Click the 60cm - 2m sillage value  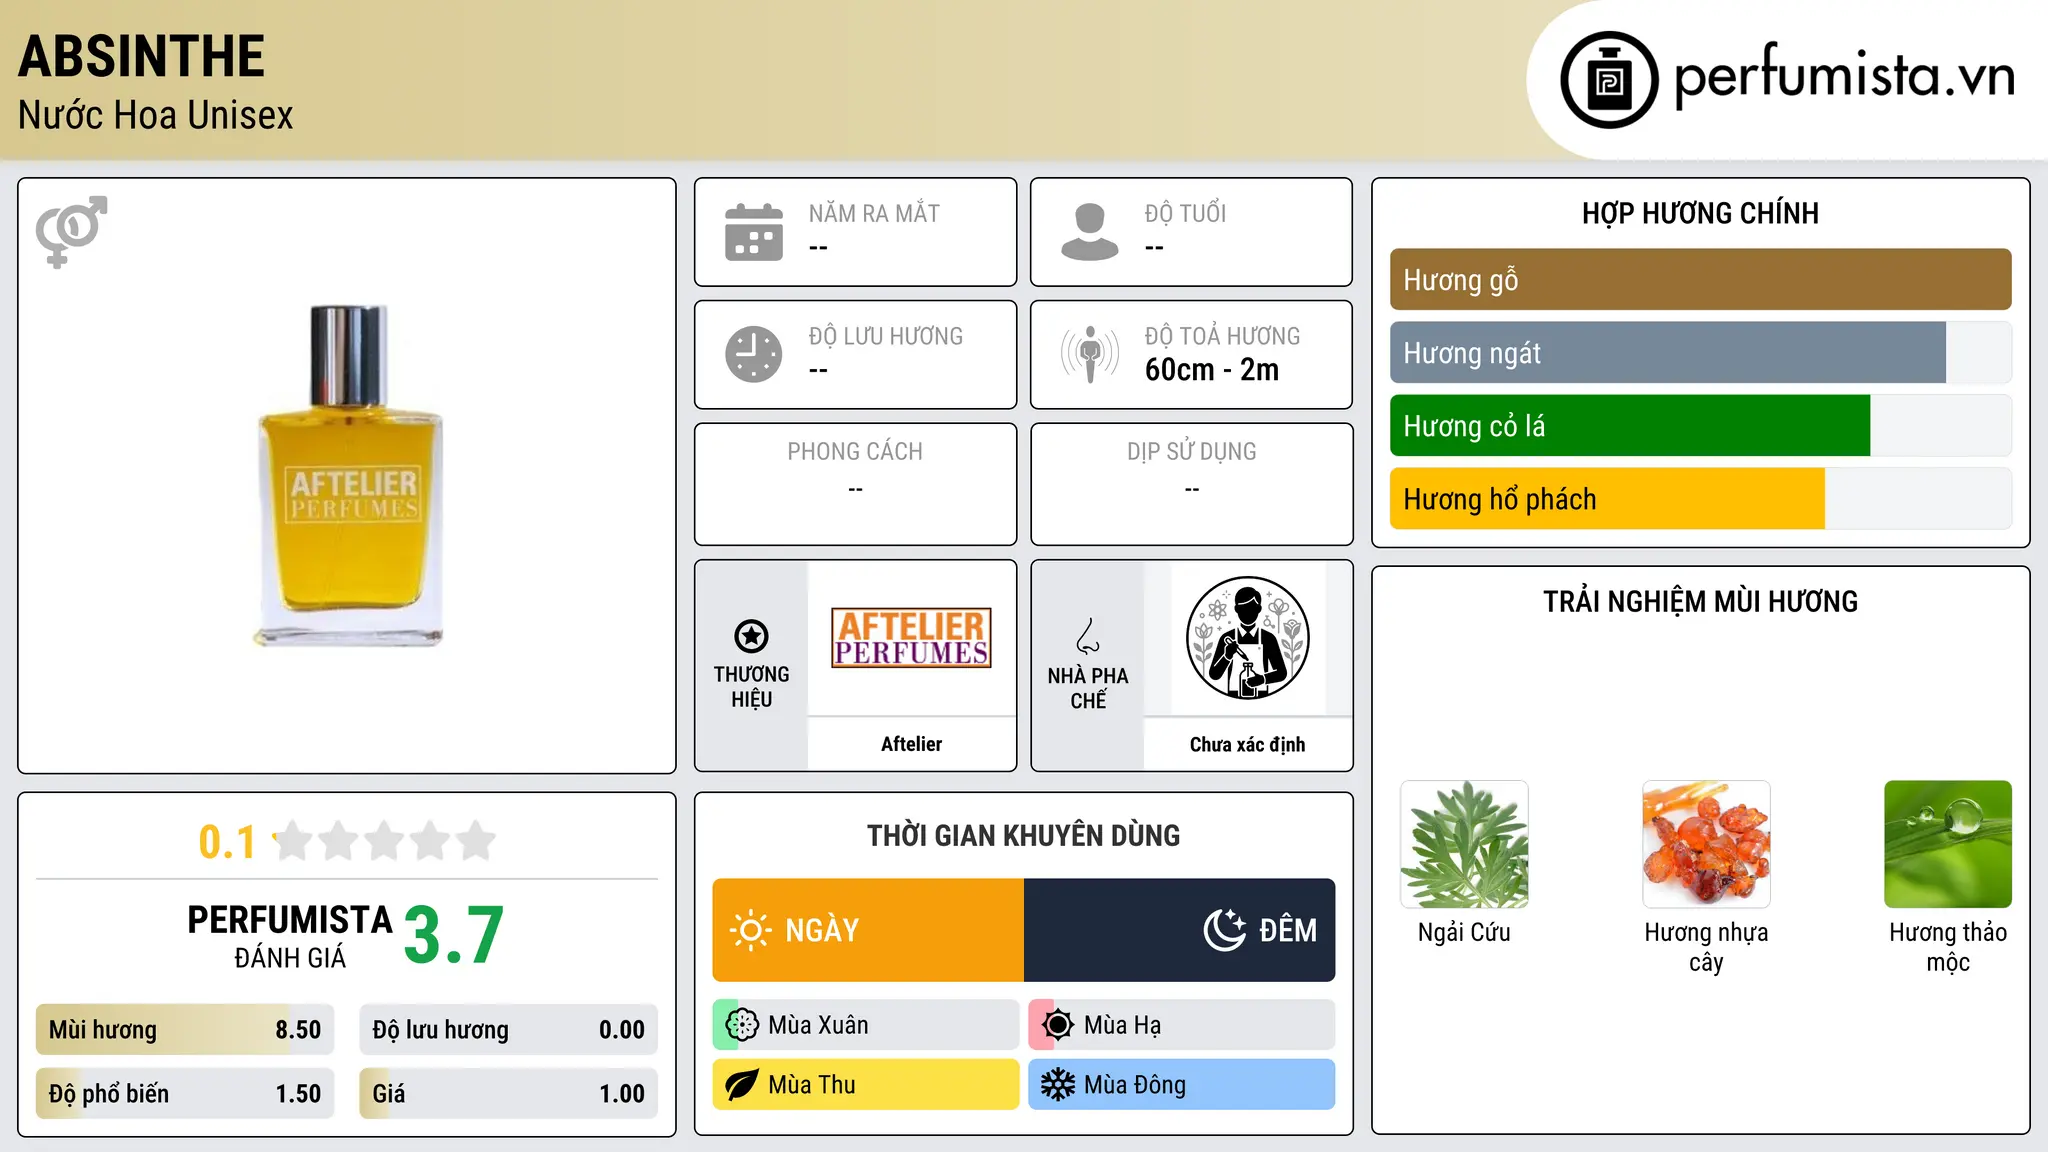click(x=1212, y=369)
